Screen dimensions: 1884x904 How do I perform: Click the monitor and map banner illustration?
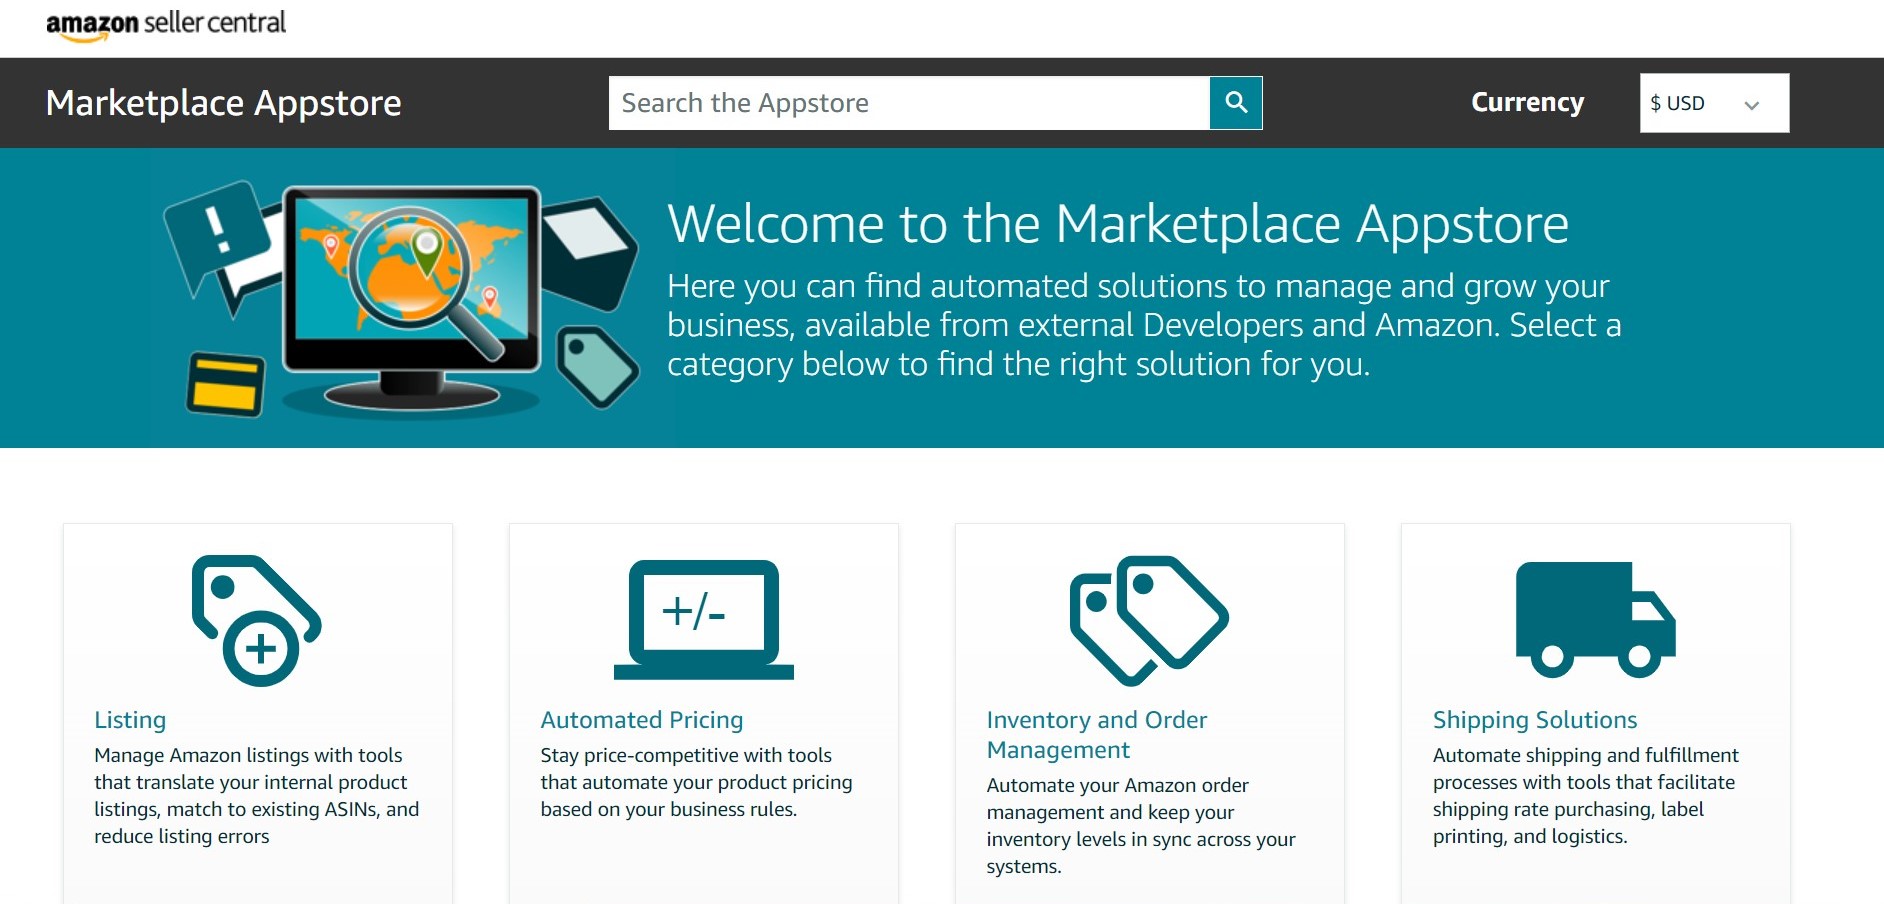[x=402, y=299]
